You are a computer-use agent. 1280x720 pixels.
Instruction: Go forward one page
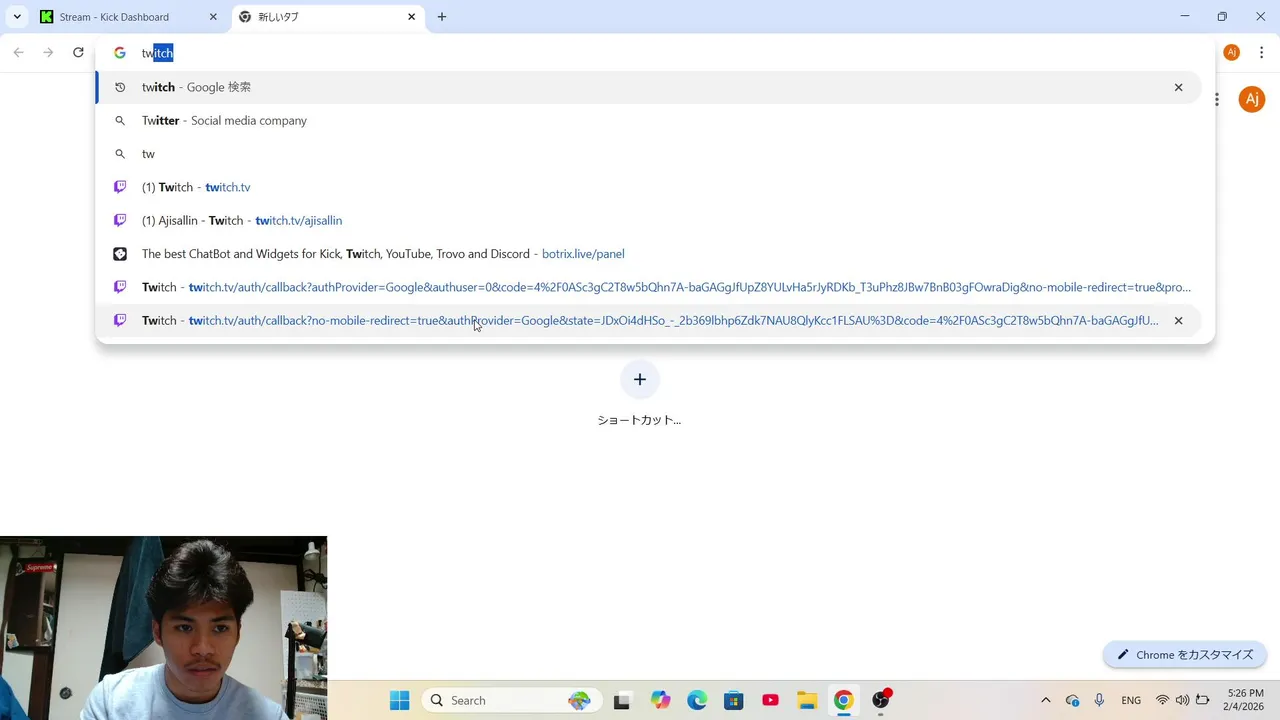[x=48, y=52]
